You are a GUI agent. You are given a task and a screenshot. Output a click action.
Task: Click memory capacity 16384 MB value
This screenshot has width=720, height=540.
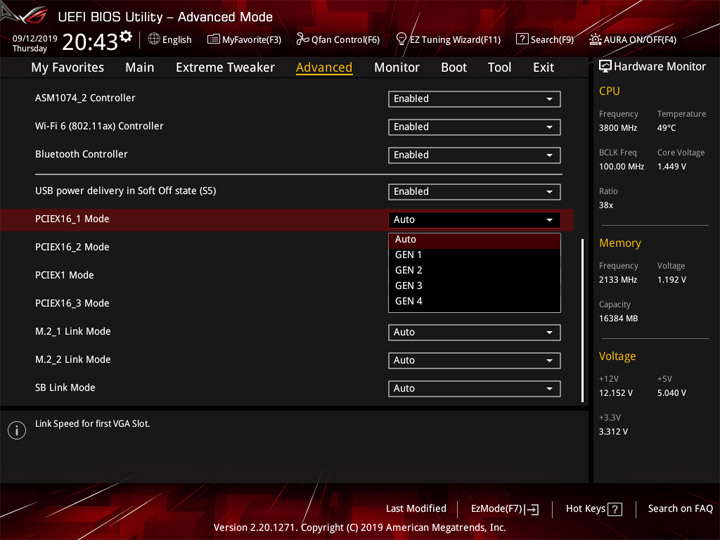coord(618,318)
